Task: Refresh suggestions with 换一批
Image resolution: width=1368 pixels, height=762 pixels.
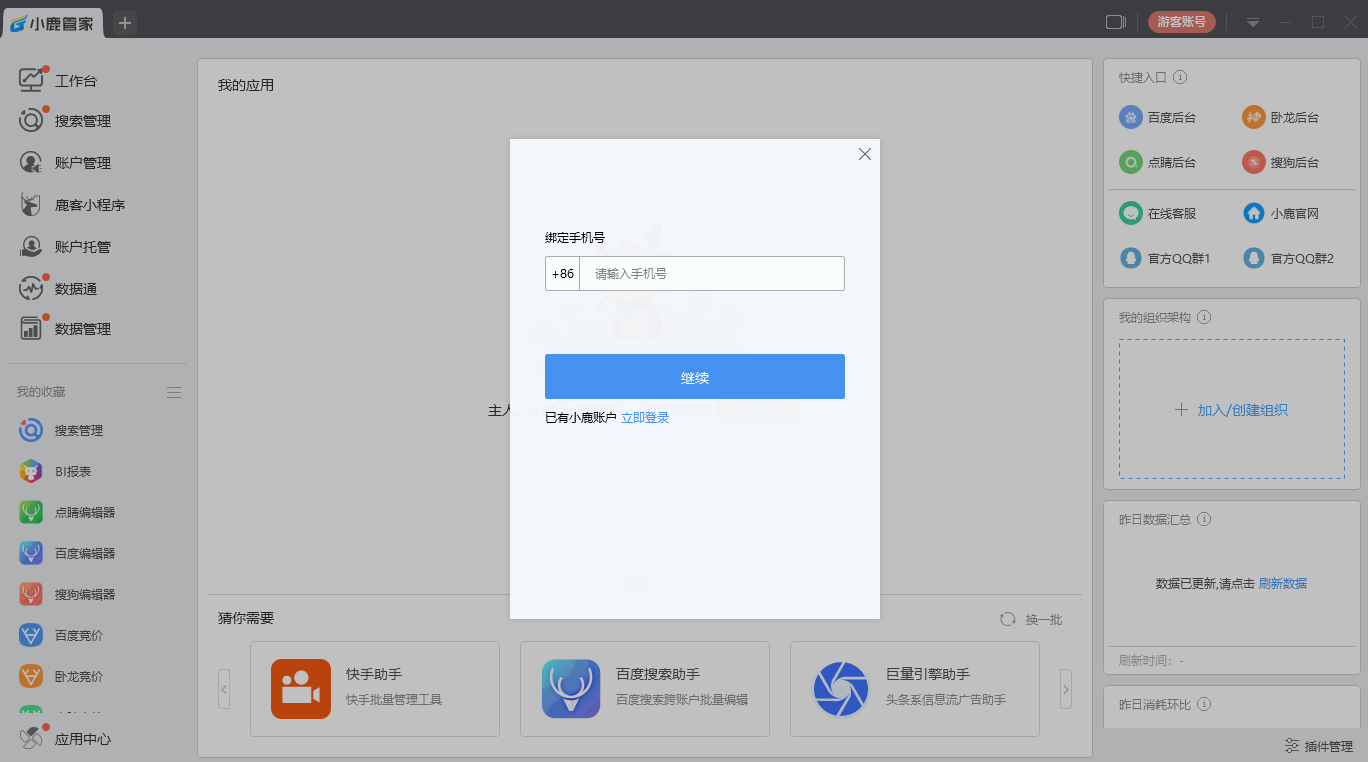Action: (1032, 620)
